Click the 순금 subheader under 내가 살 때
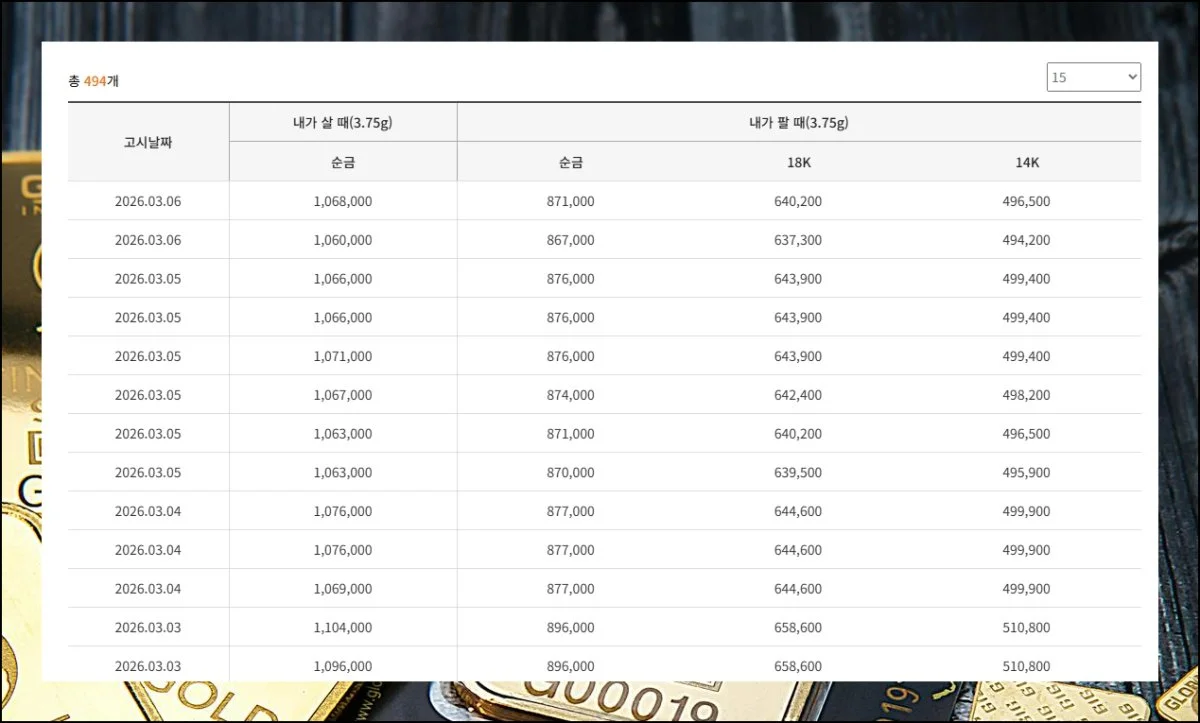1200x723 pixels. [342, 162]
